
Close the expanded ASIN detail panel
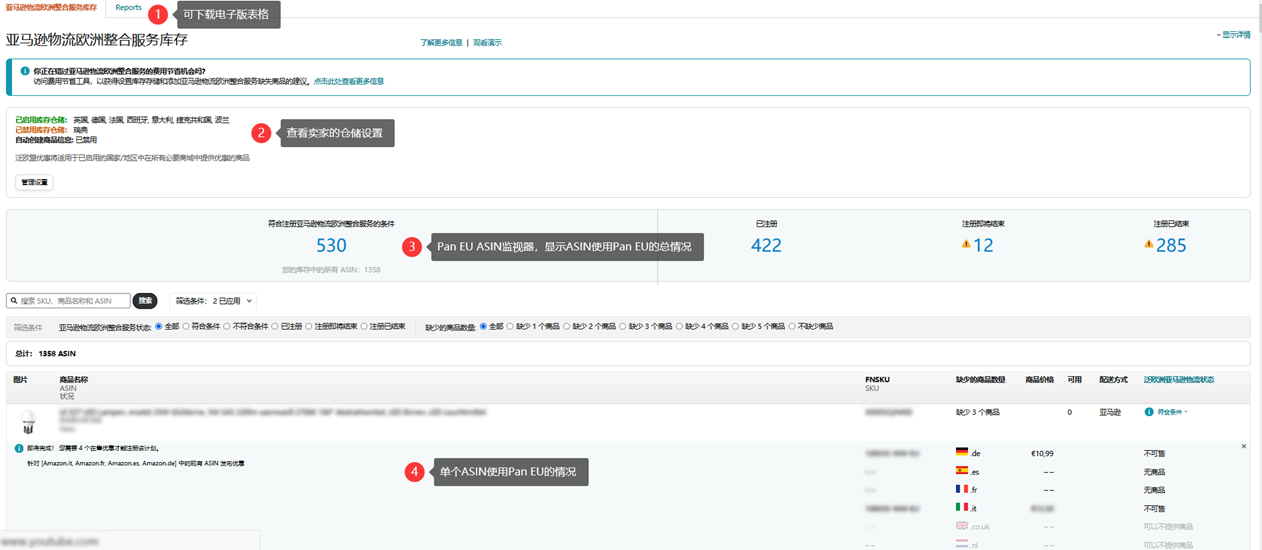(1244, 446)
